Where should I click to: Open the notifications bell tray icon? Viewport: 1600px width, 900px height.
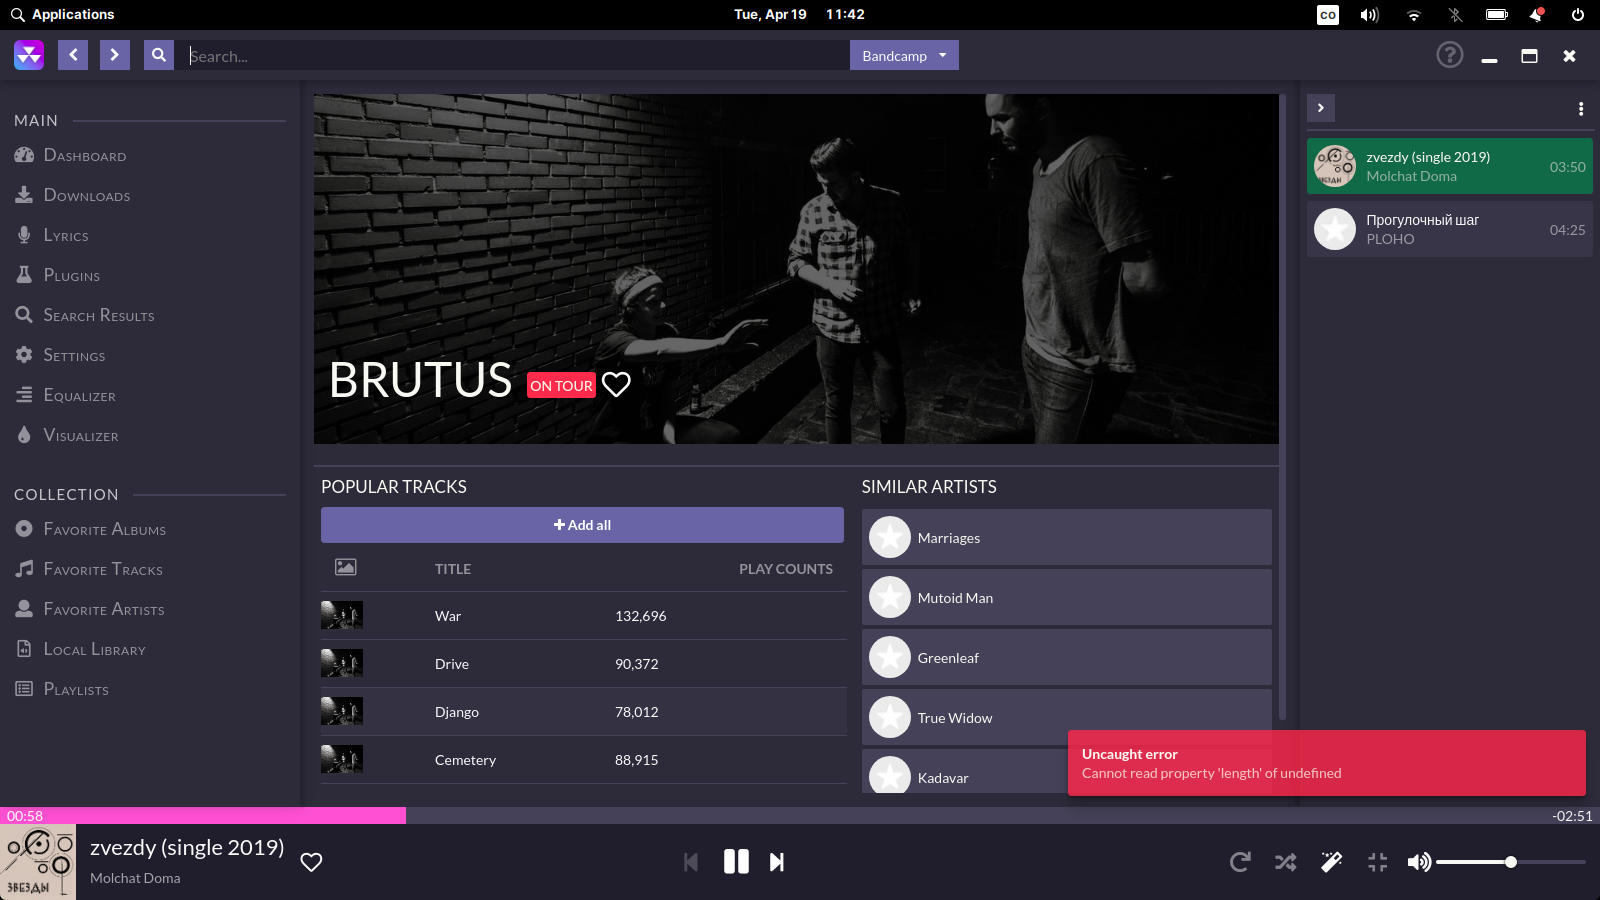point(1537,15)
